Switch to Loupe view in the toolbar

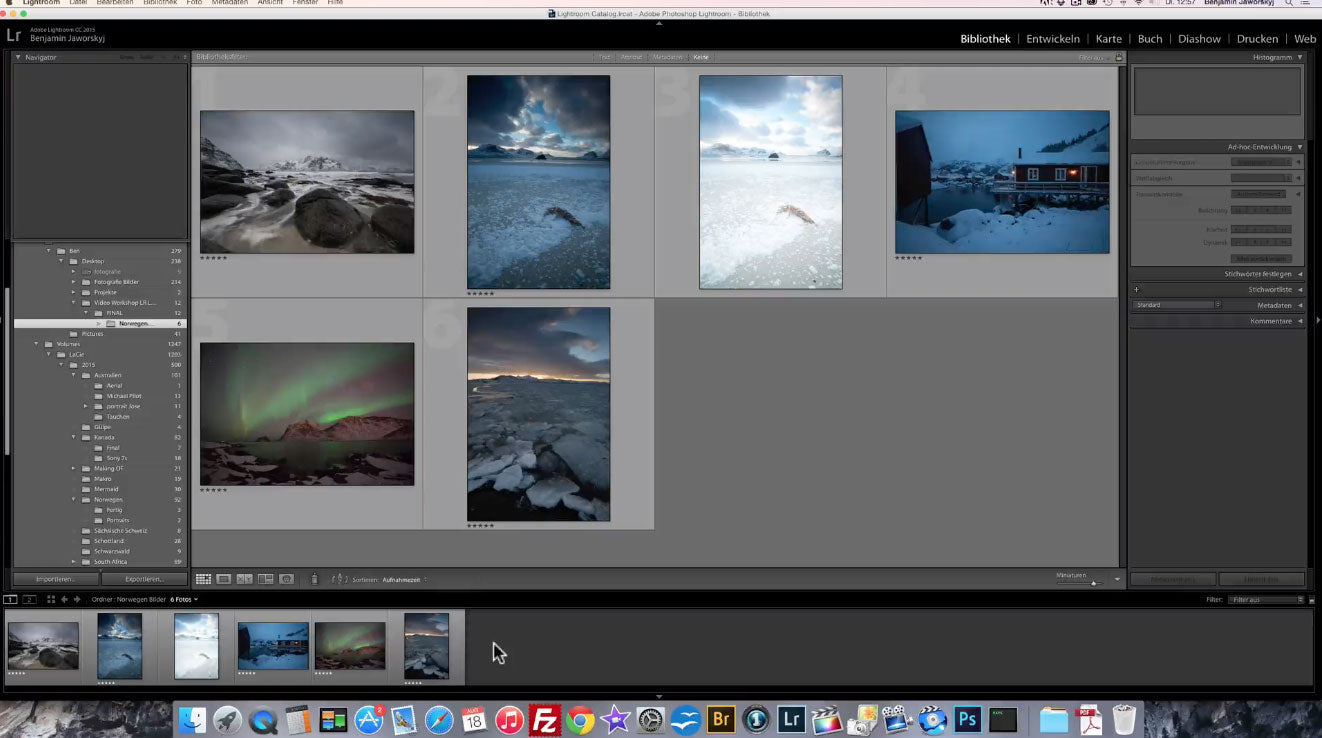[x=224, y=579]
